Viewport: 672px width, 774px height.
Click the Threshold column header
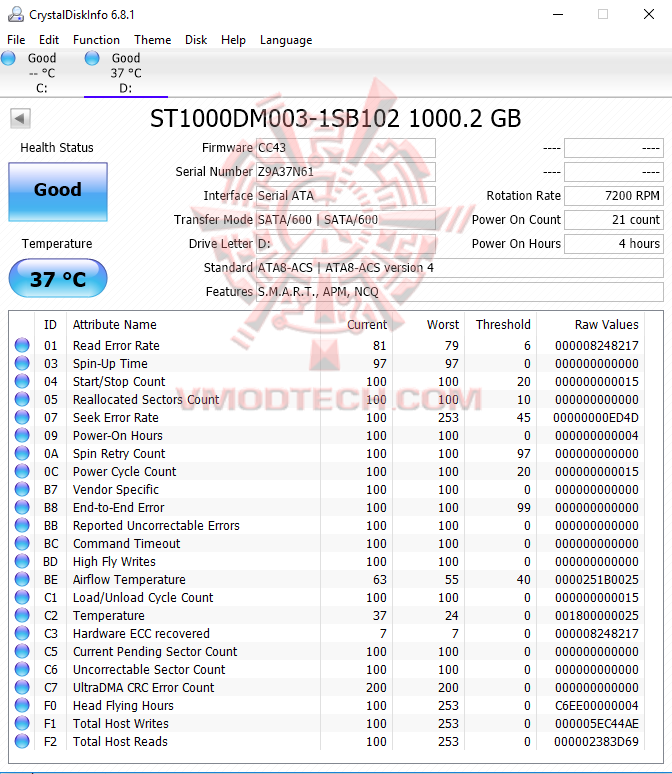(x=503, y=324)
